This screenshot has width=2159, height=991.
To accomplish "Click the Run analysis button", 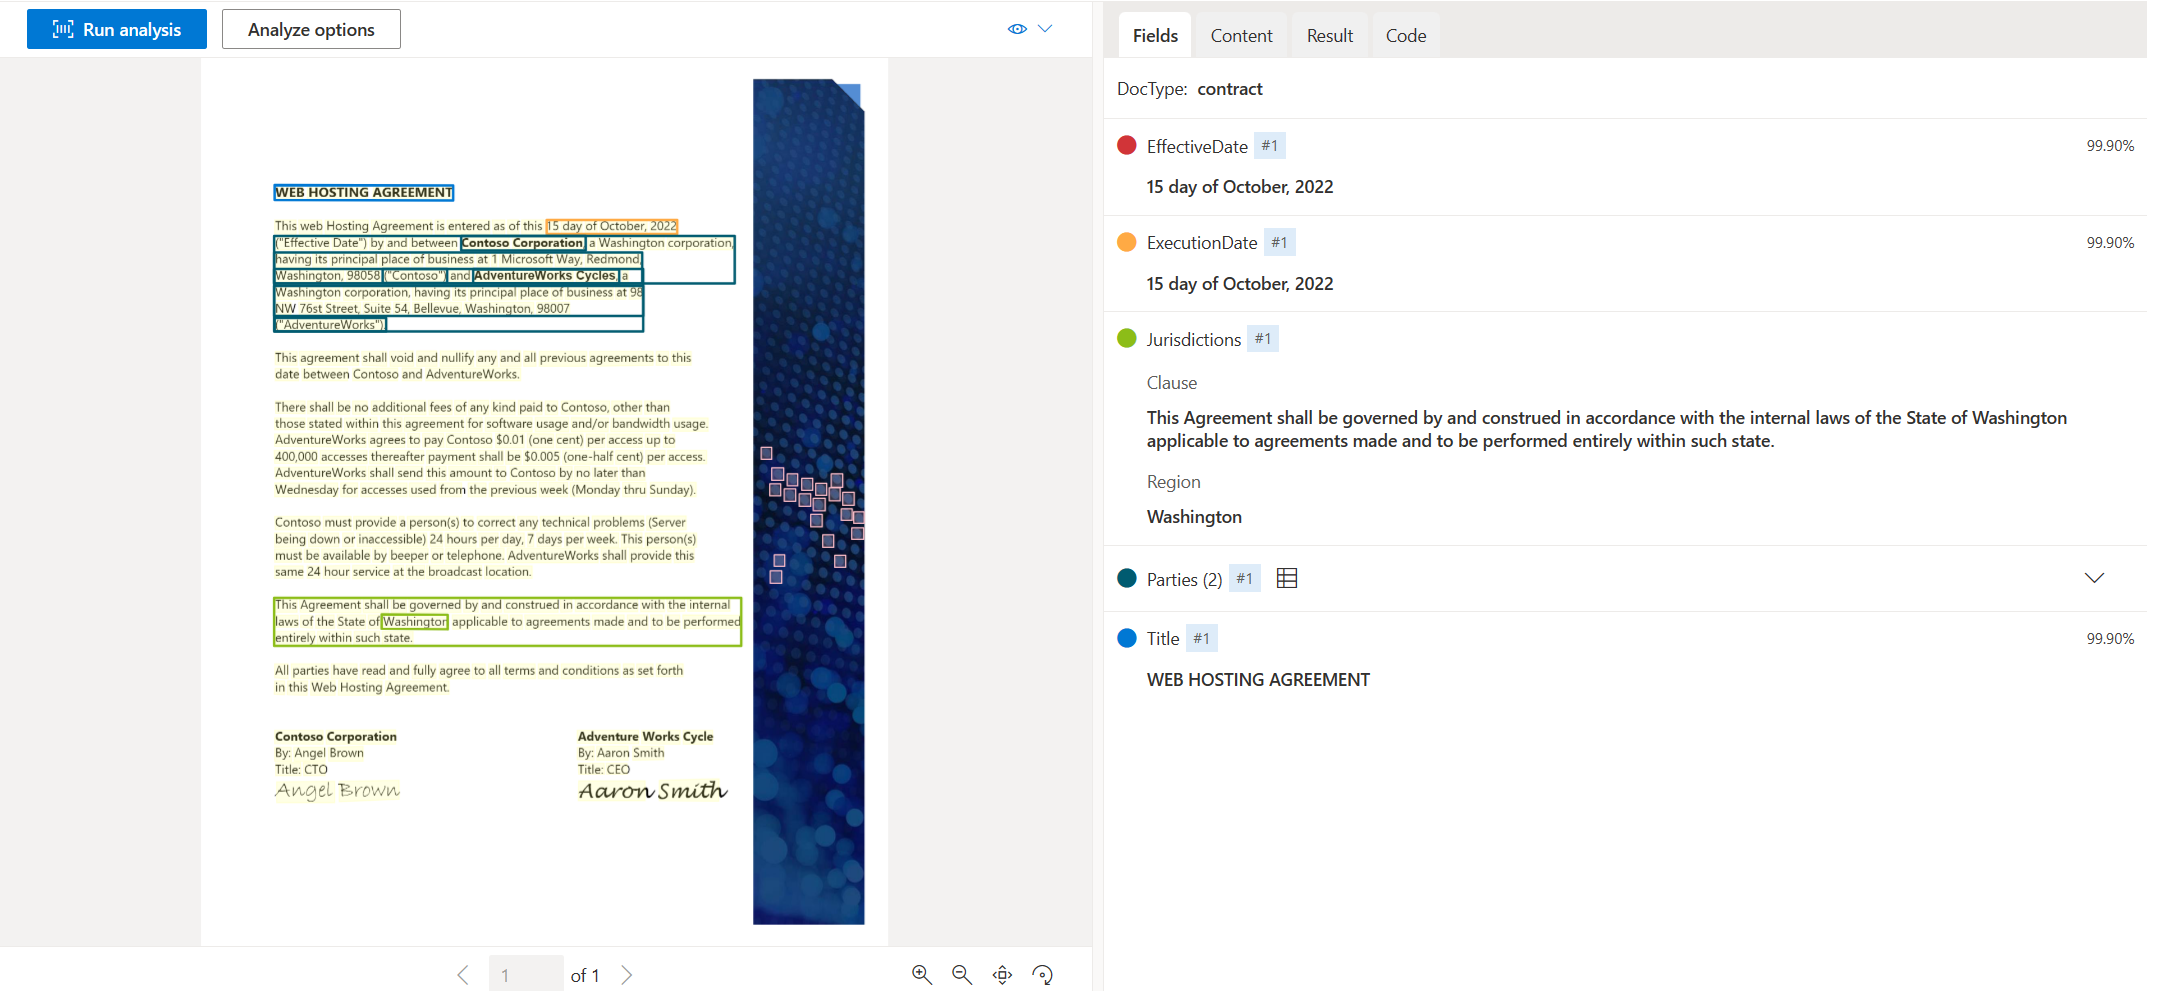I will (x=116, y=29).
